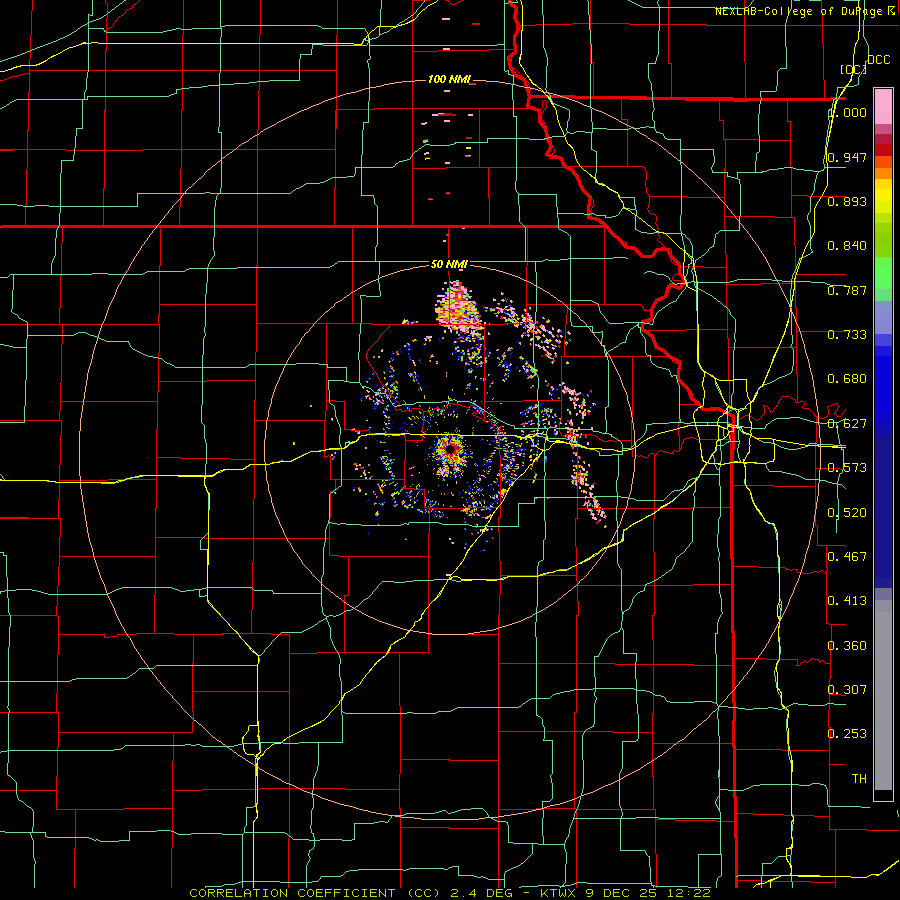The image size is (900, 900).
Task: Click the 0.573 color scale value
Action: (847, 468)
